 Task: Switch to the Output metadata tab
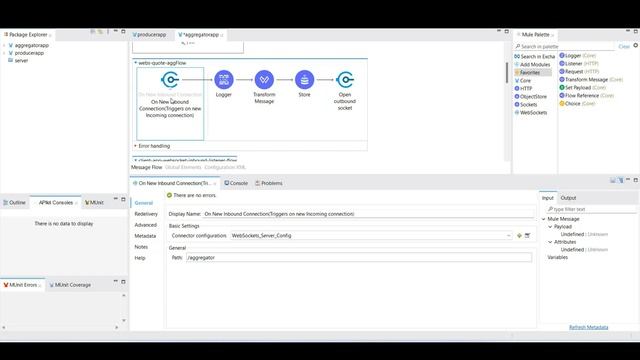(x=568, y=198)
